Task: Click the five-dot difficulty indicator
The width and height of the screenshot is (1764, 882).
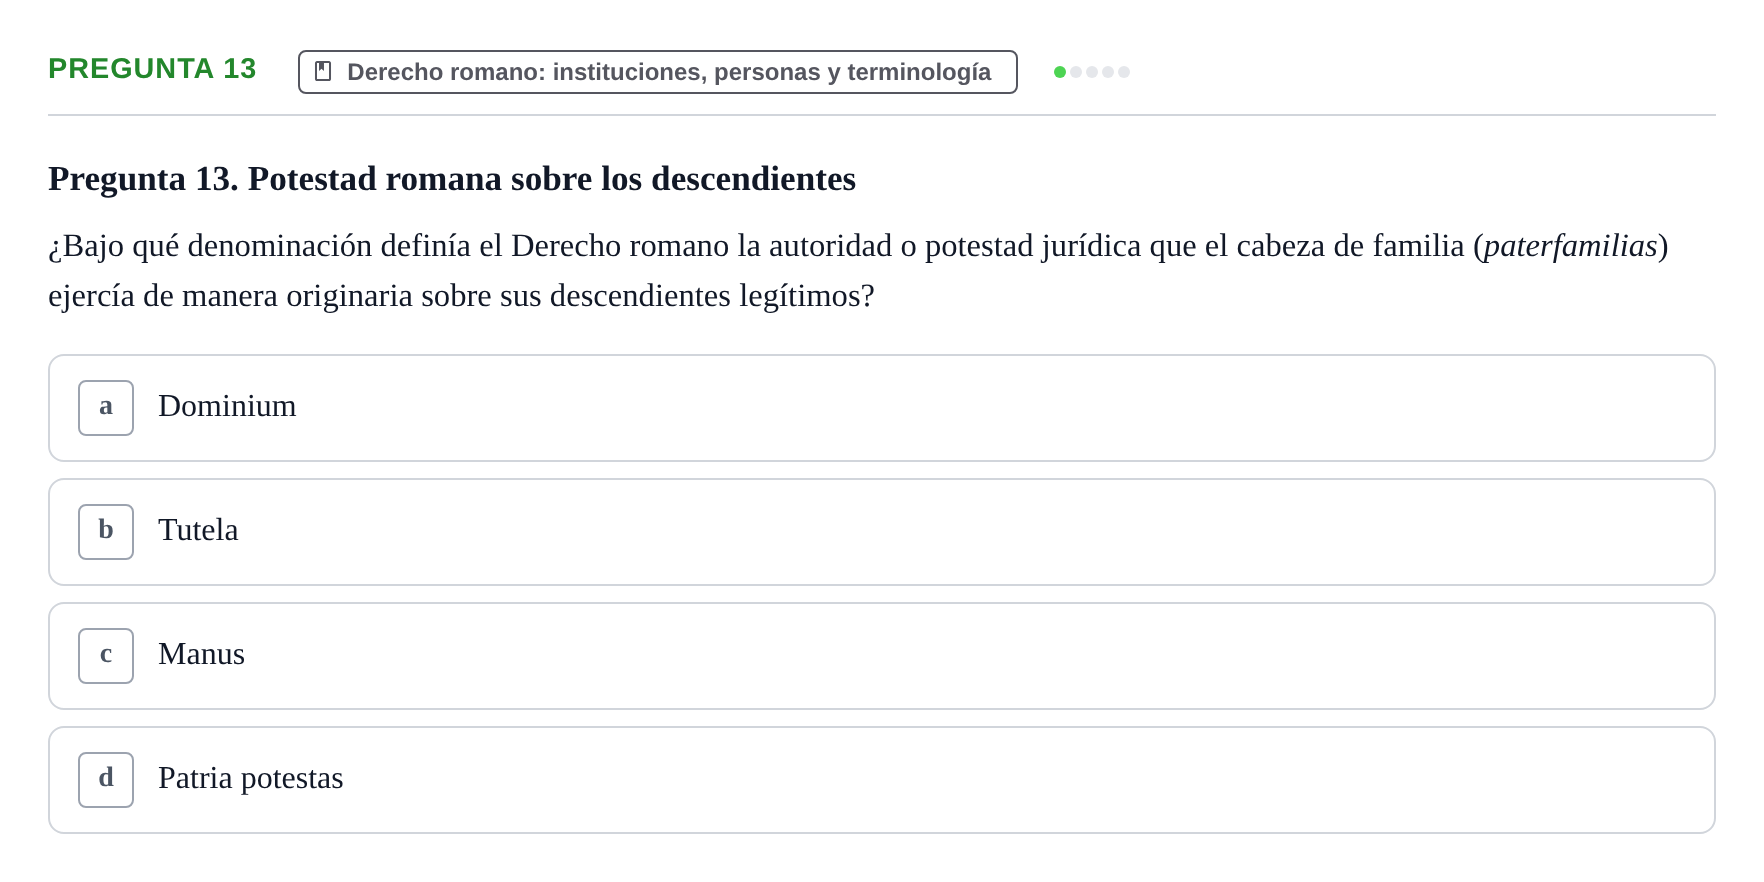Action: pyautogui.click(x=1092, y=72)
